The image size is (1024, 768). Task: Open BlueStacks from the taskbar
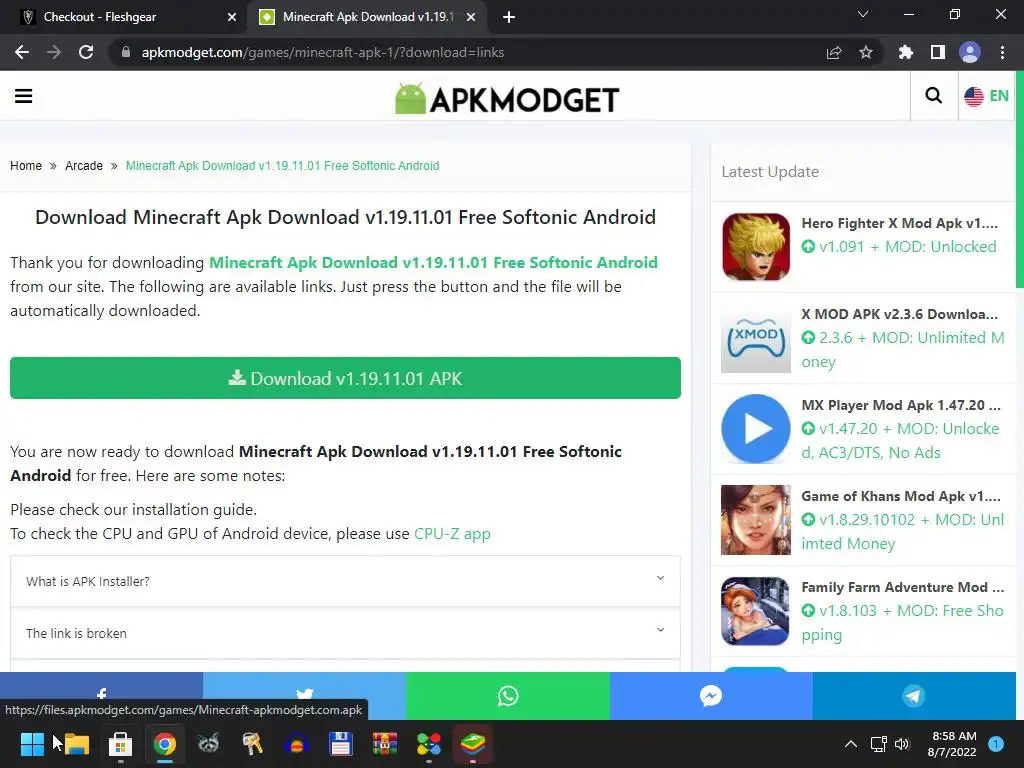point(473,744)
